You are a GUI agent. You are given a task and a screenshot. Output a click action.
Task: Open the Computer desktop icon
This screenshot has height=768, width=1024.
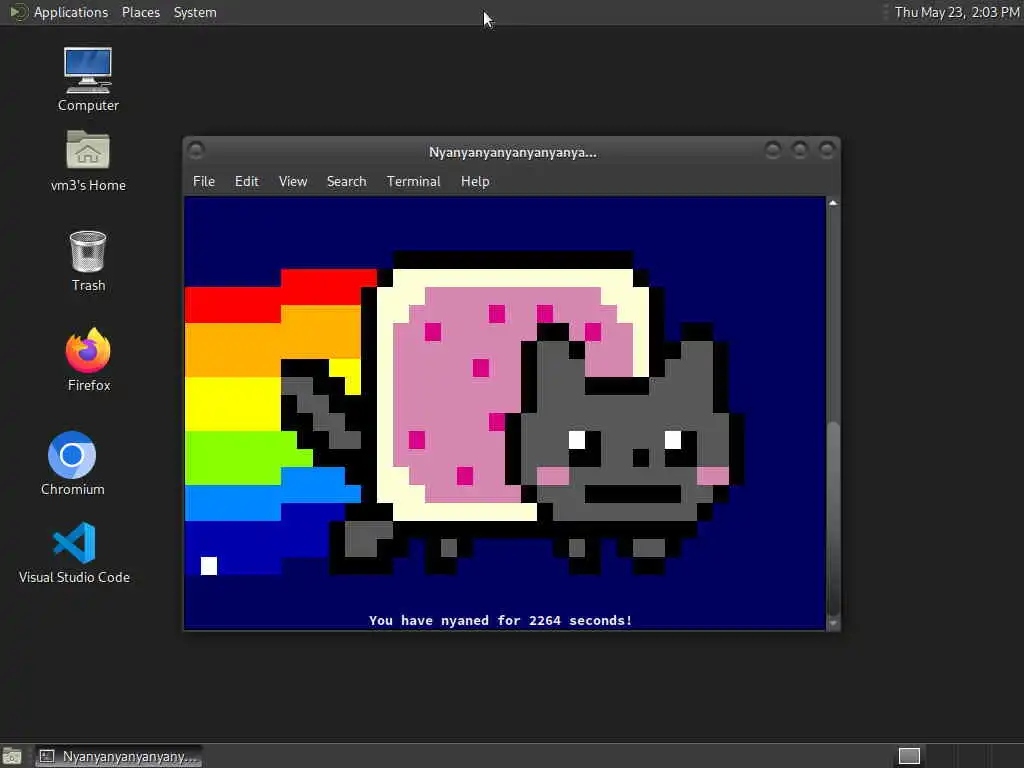[x=88, y=79]
